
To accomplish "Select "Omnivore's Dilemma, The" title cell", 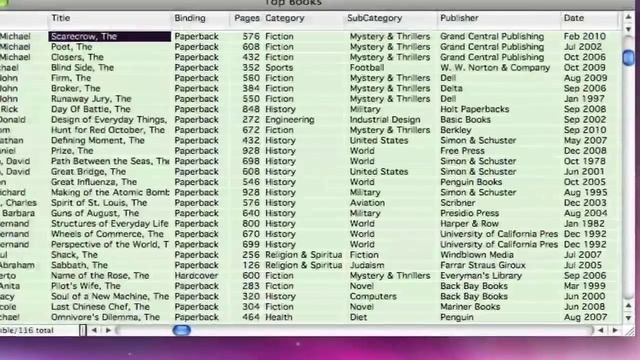I will (x=109, y=318).
